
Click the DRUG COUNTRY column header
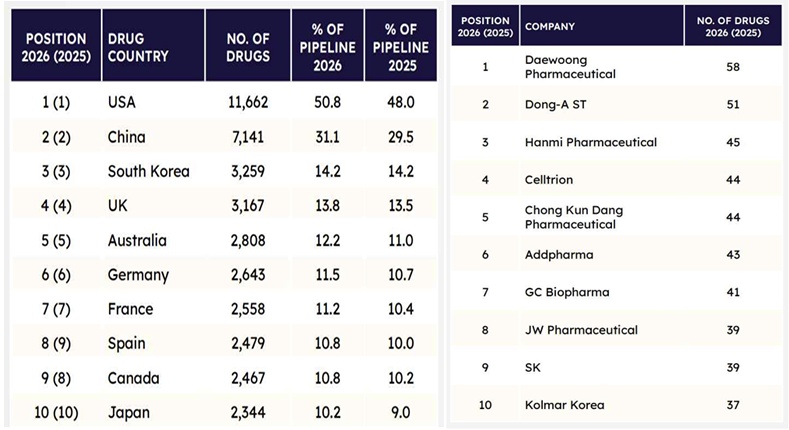coord(138,47)
